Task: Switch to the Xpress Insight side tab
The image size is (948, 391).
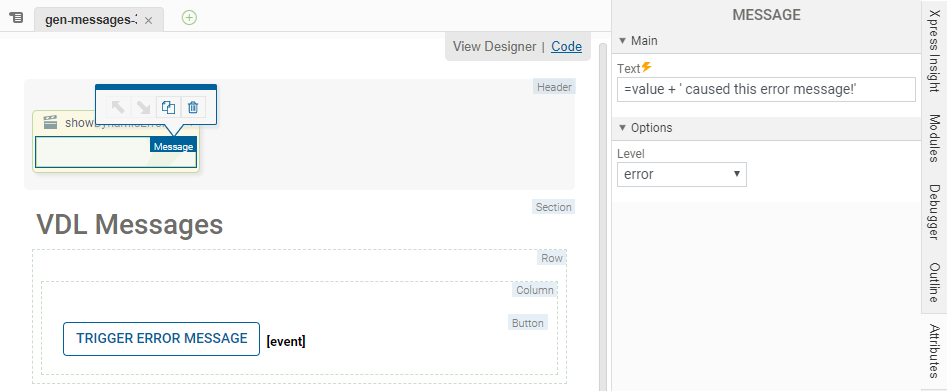Action: (935, 55)
